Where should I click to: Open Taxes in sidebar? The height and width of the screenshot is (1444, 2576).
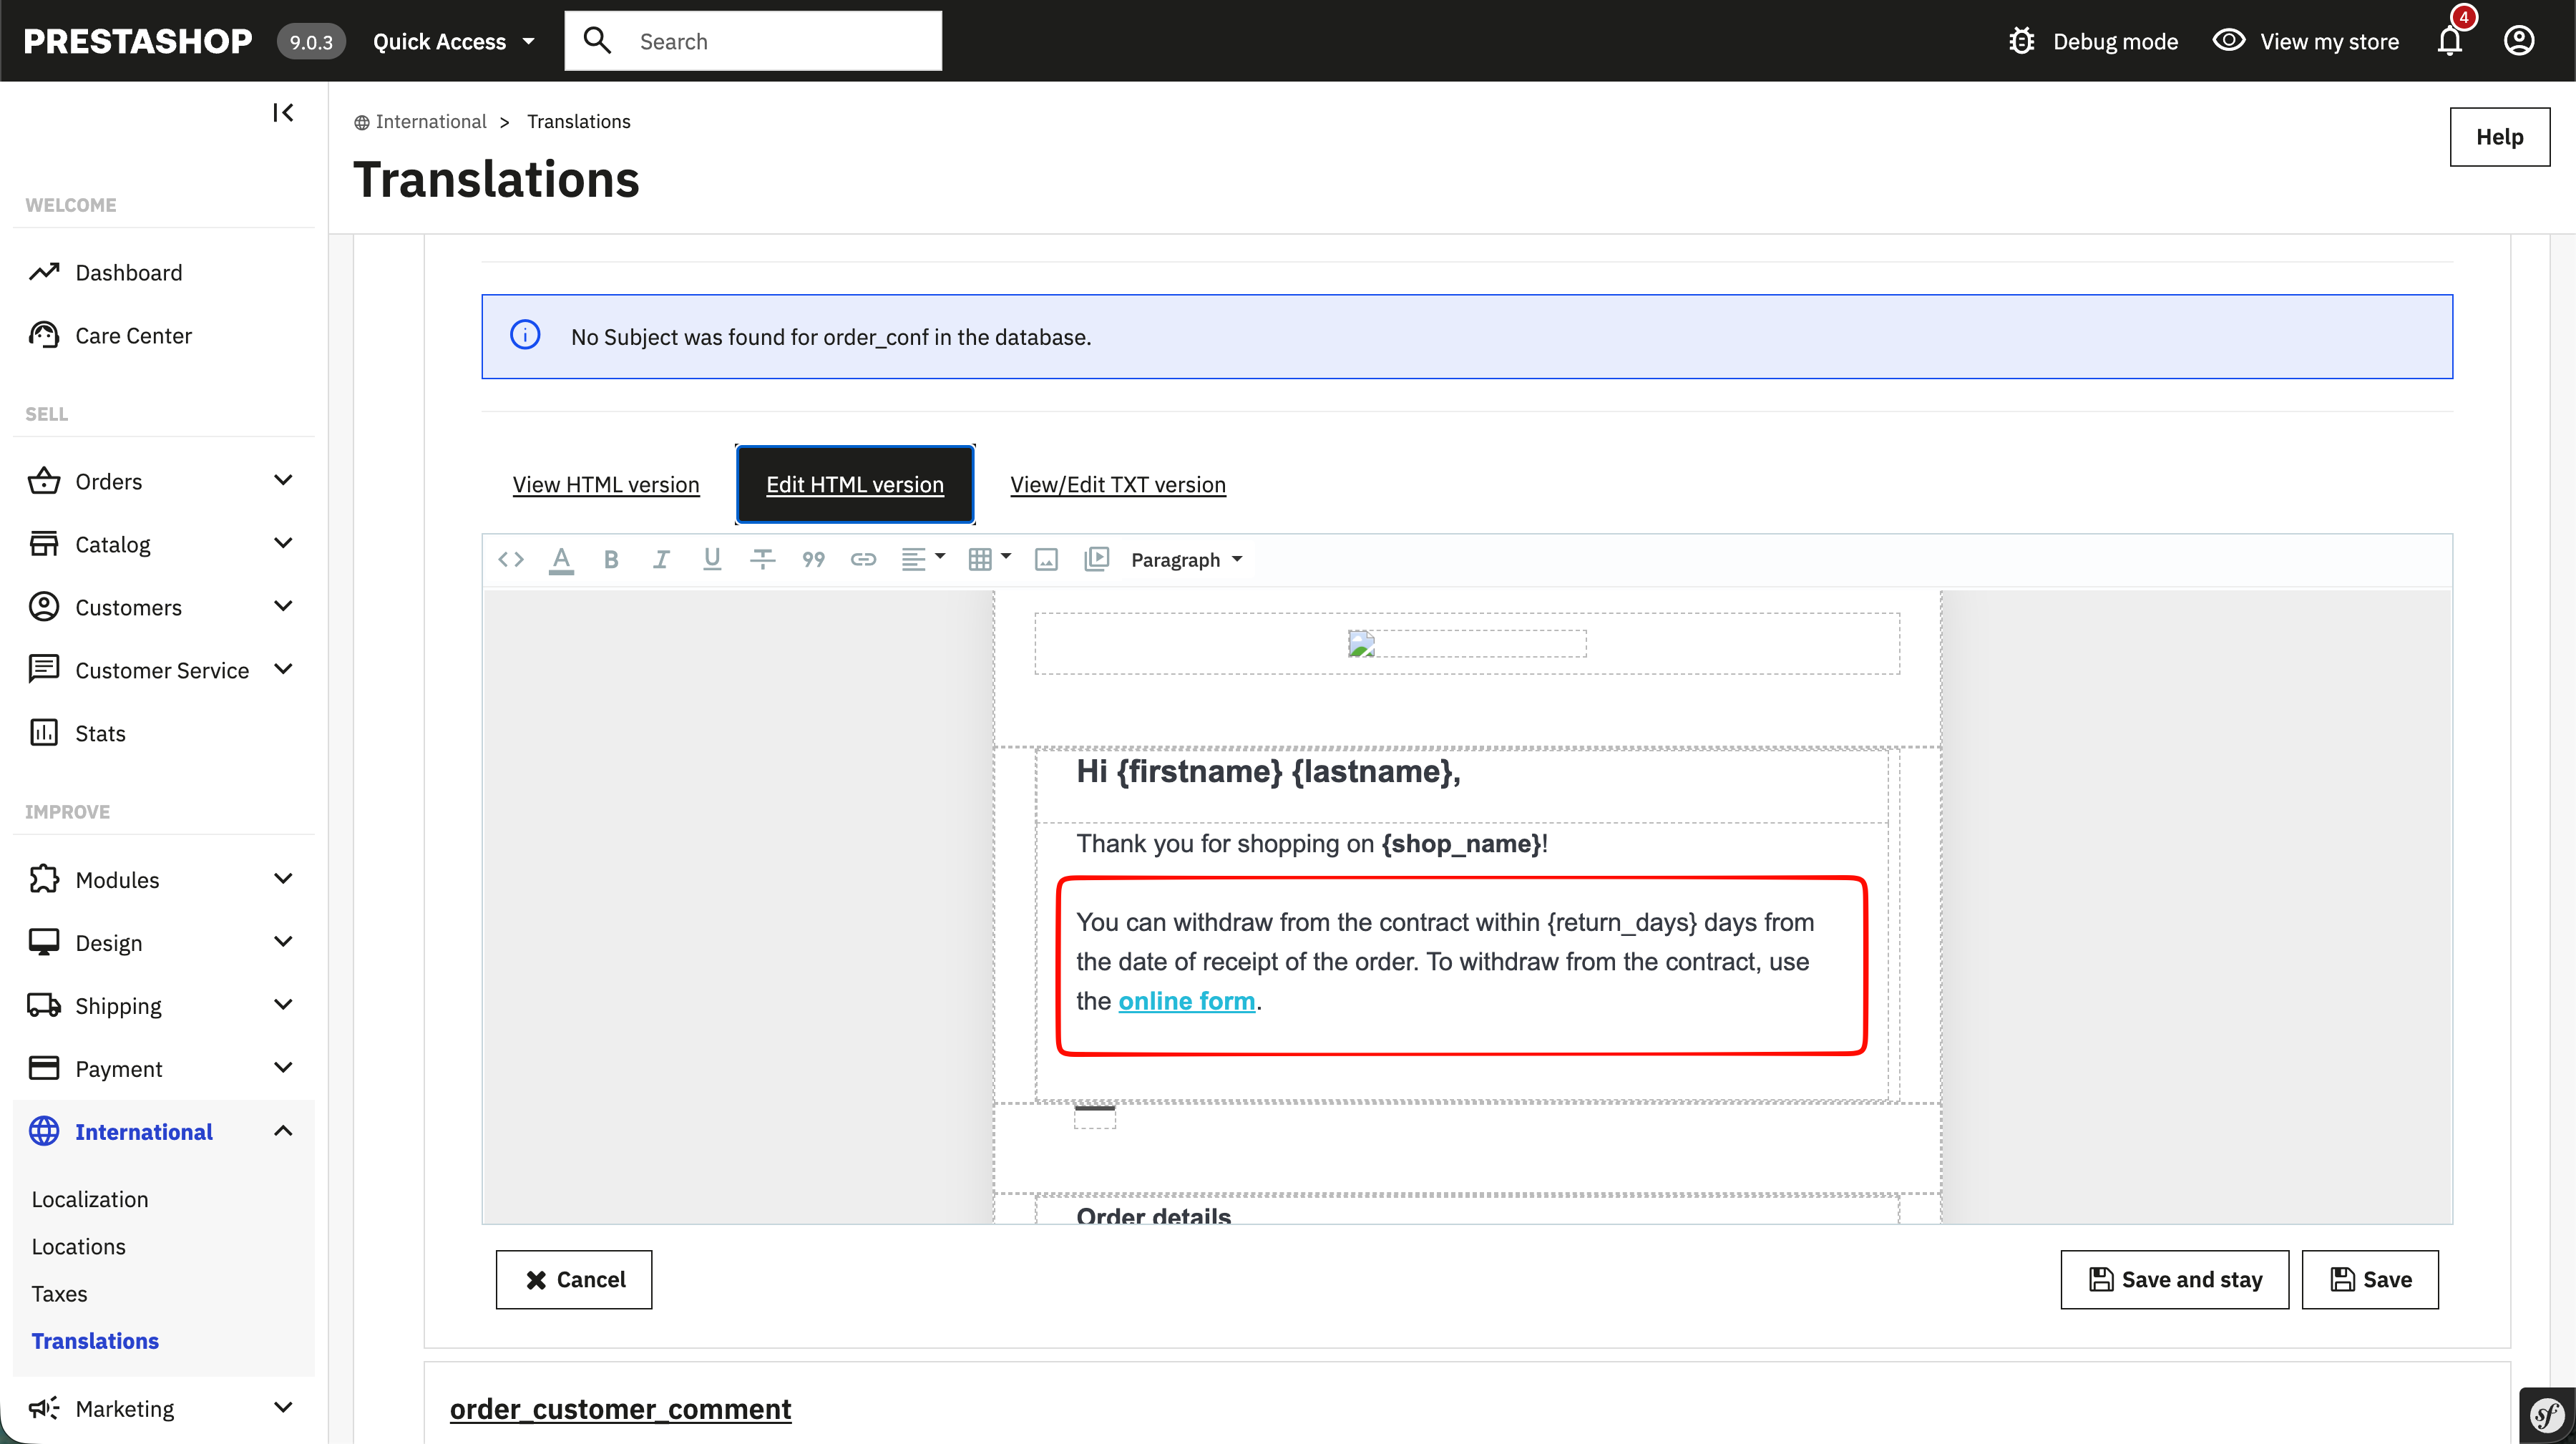[x=59, y=1293]
